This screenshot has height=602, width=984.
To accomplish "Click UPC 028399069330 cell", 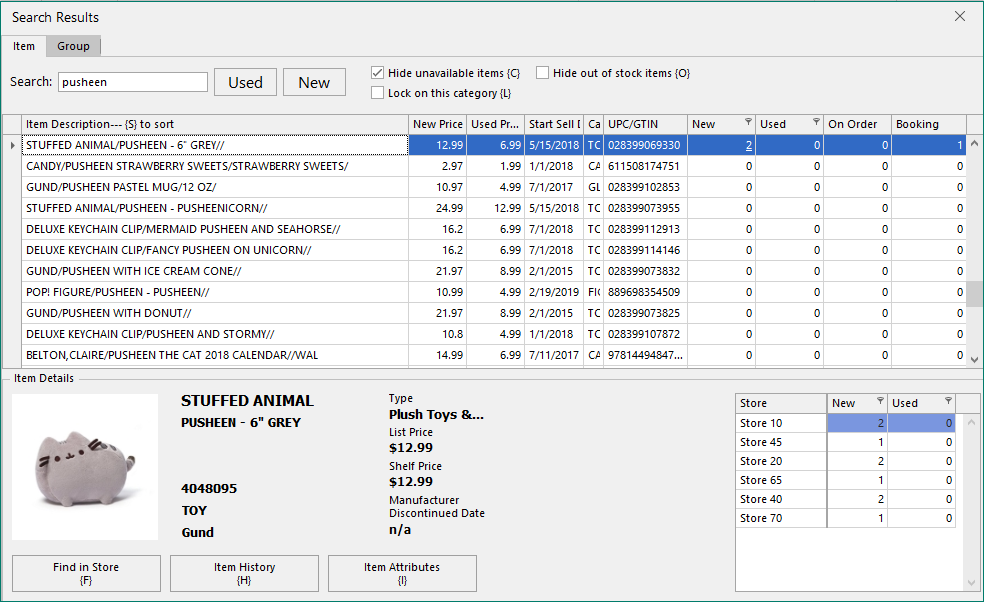I will pyautogui.click(x=645, y=145).
